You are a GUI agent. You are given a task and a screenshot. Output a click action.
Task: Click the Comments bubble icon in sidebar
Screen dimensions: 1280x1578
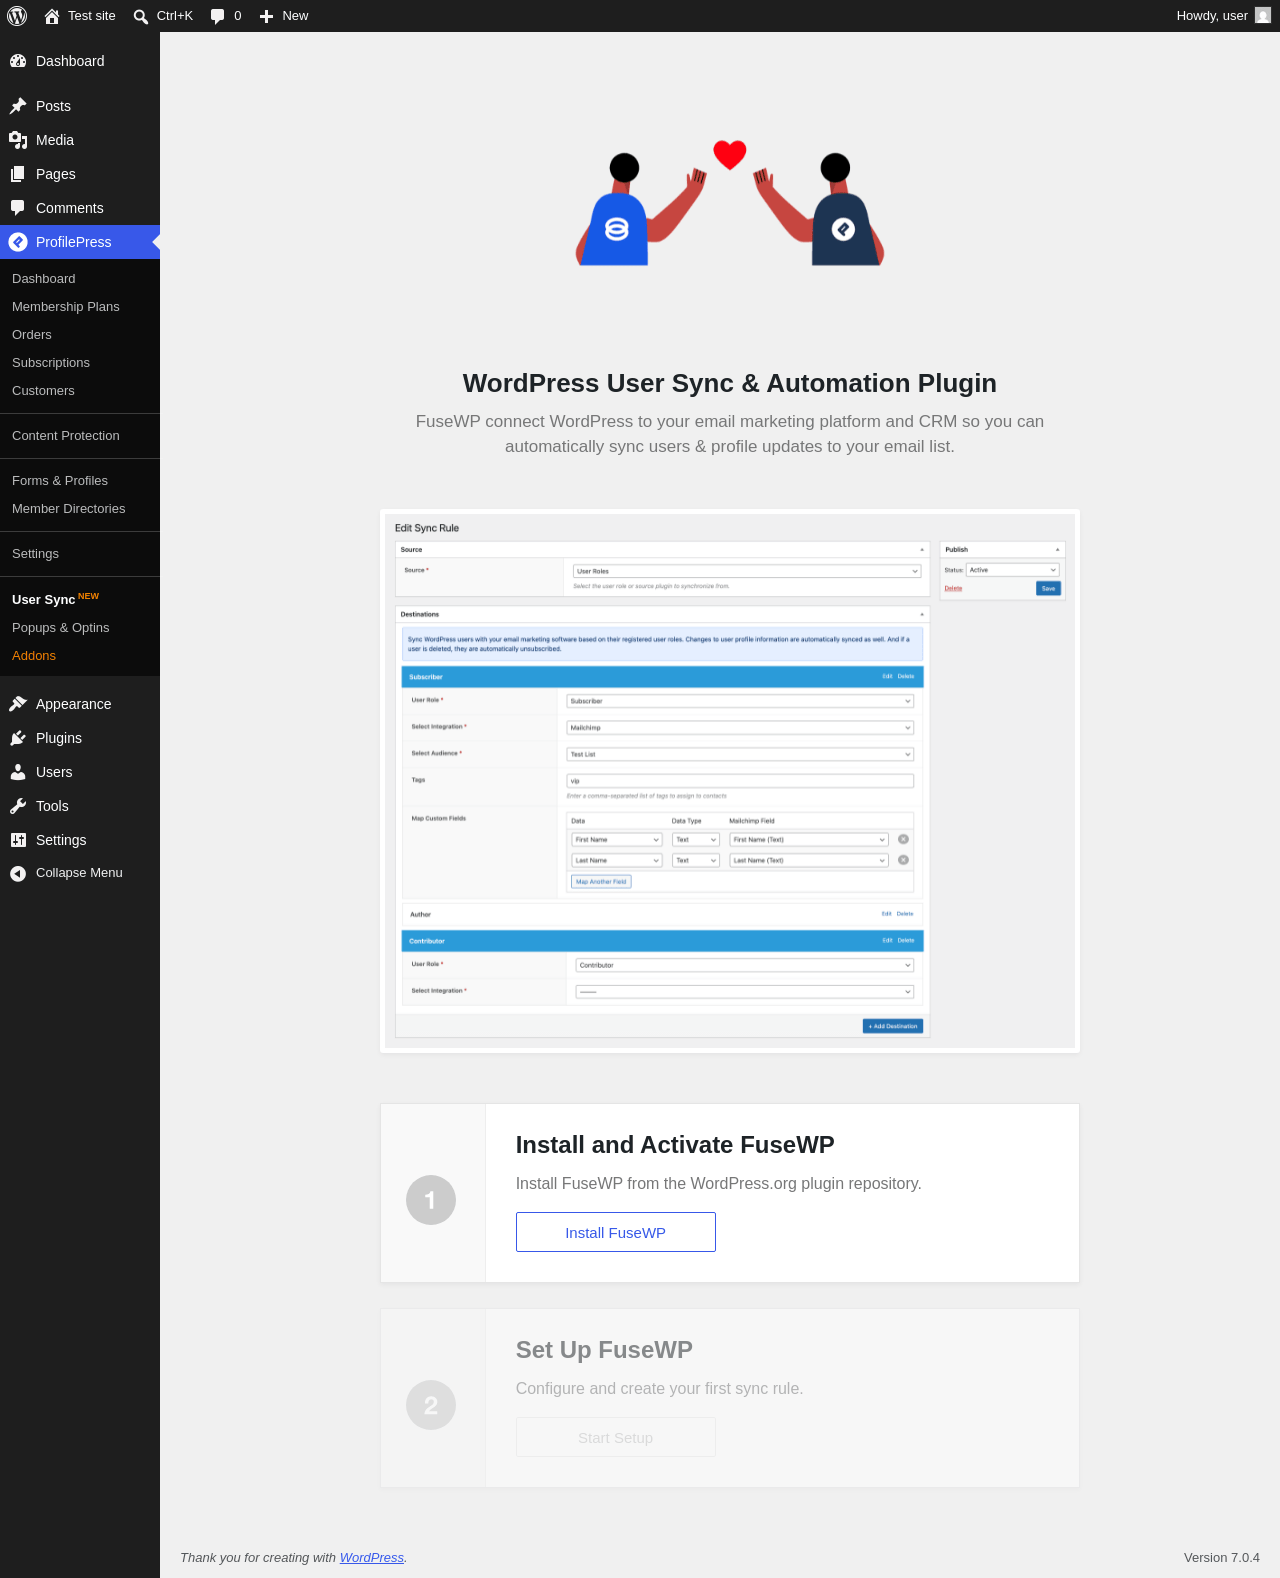click(x=18, y=208)
